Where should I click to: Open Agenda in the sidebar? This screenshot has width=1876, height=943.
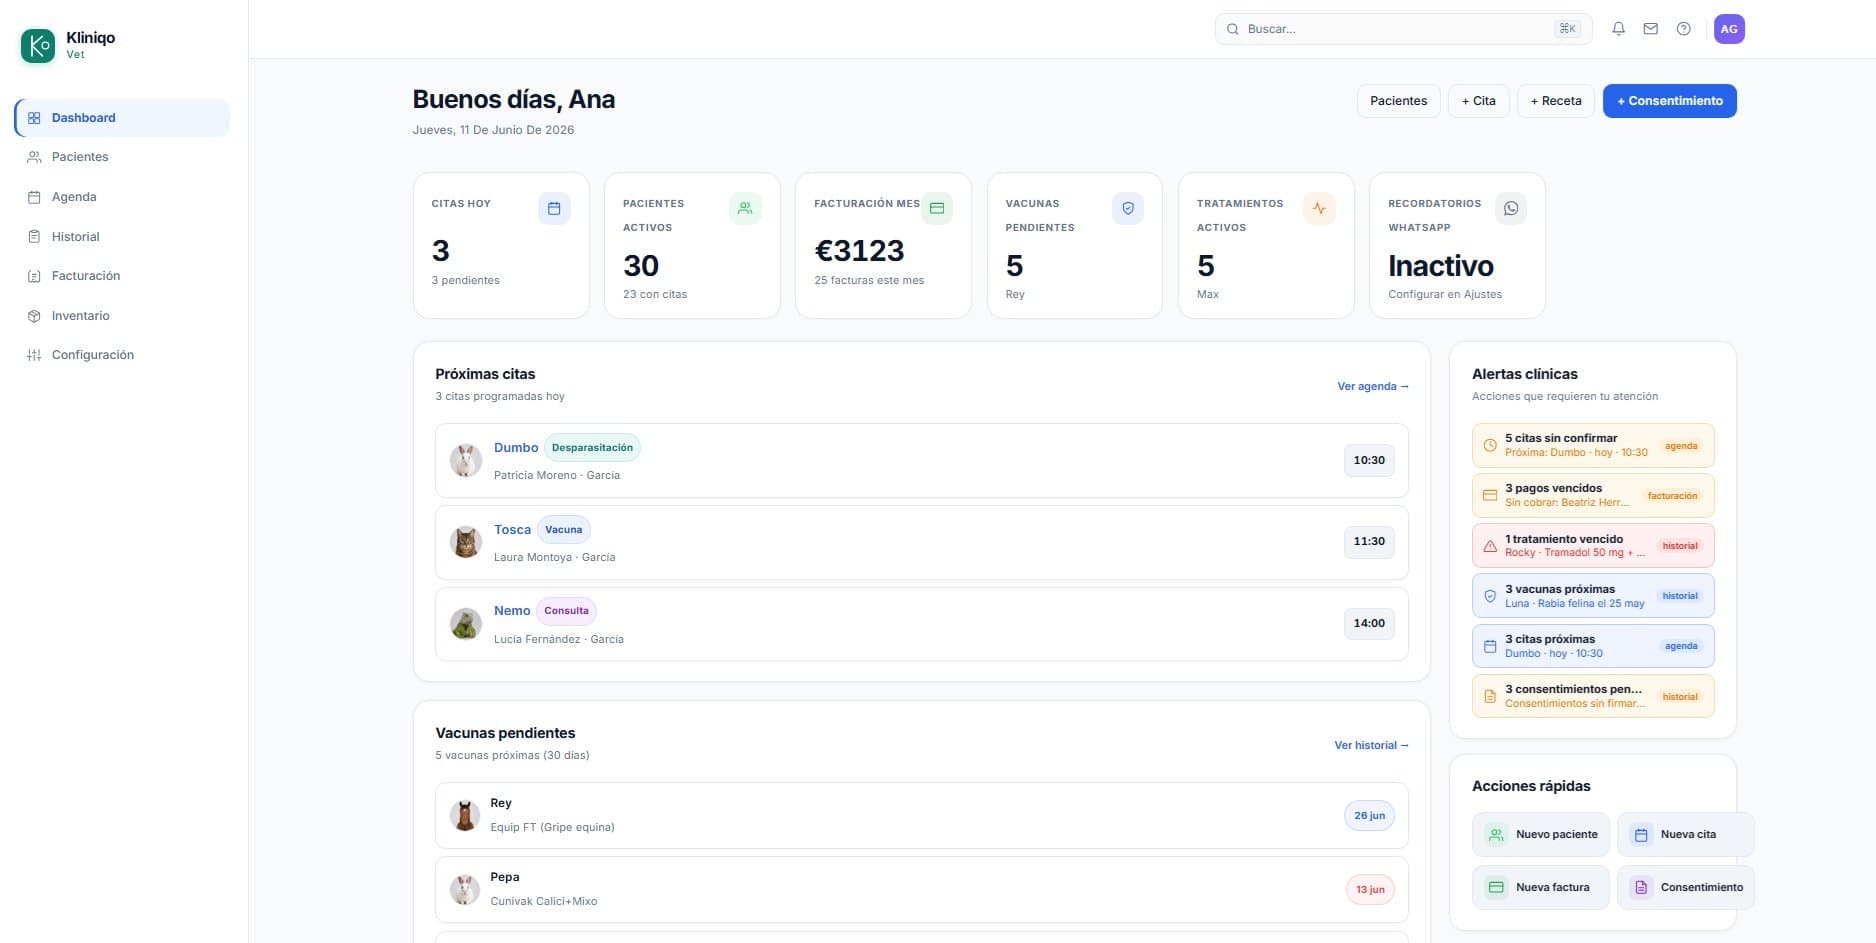(x=122, y=197)
